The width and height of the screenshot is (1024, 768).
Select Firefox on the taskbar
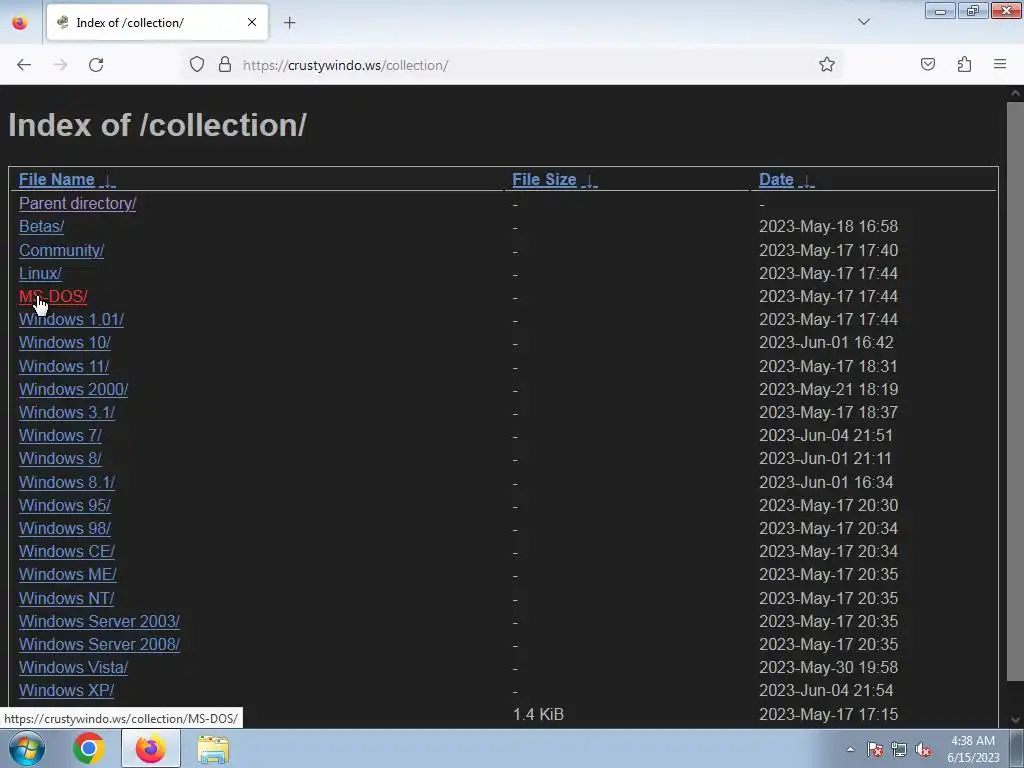(x=150, y=748)
